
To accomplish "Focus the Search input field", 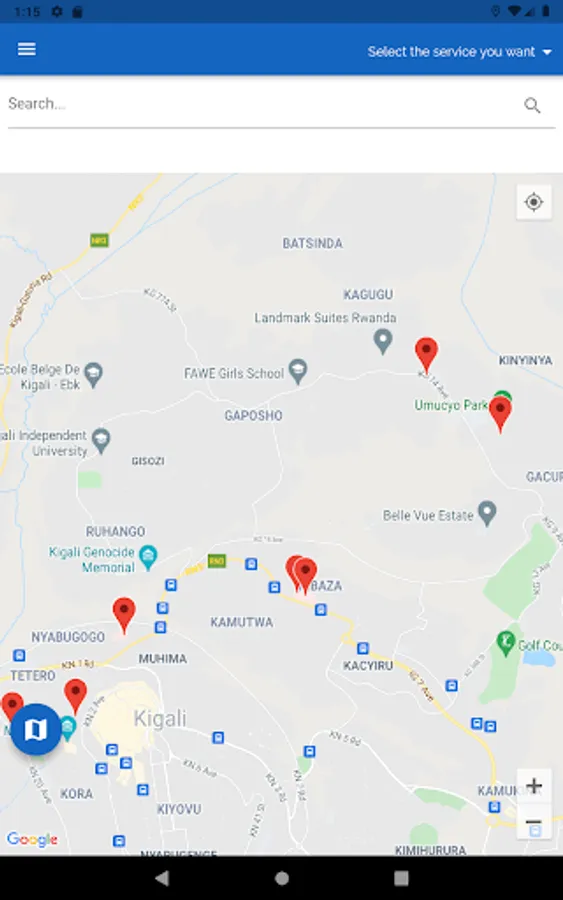I will (x=261, y=104).
